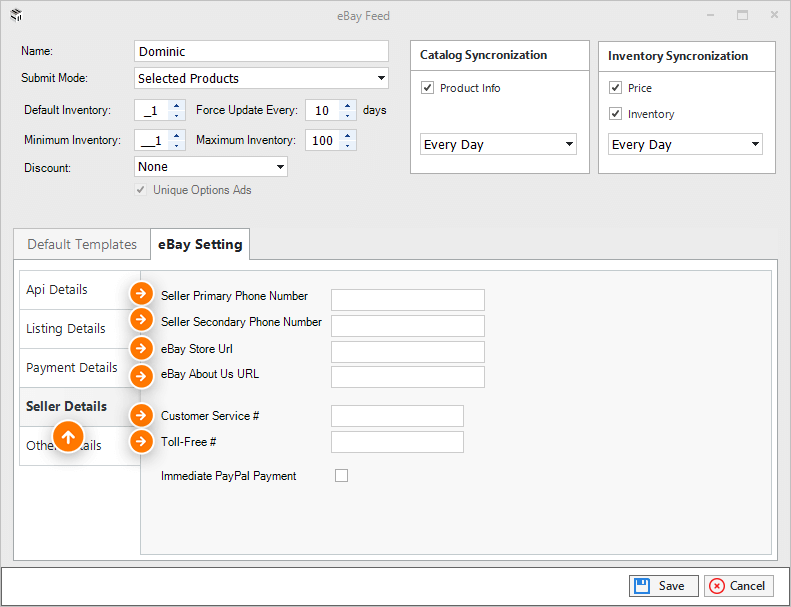Click the Default Inventory number field

coord(152,111)
